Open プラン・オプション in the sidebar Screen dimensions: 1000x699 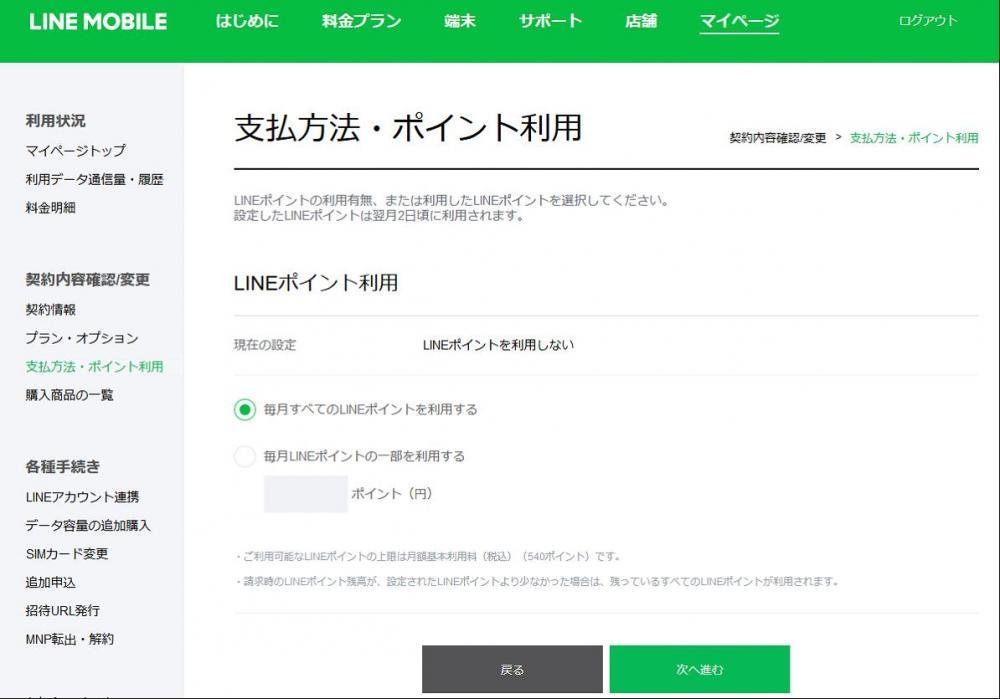click(82, 338)
